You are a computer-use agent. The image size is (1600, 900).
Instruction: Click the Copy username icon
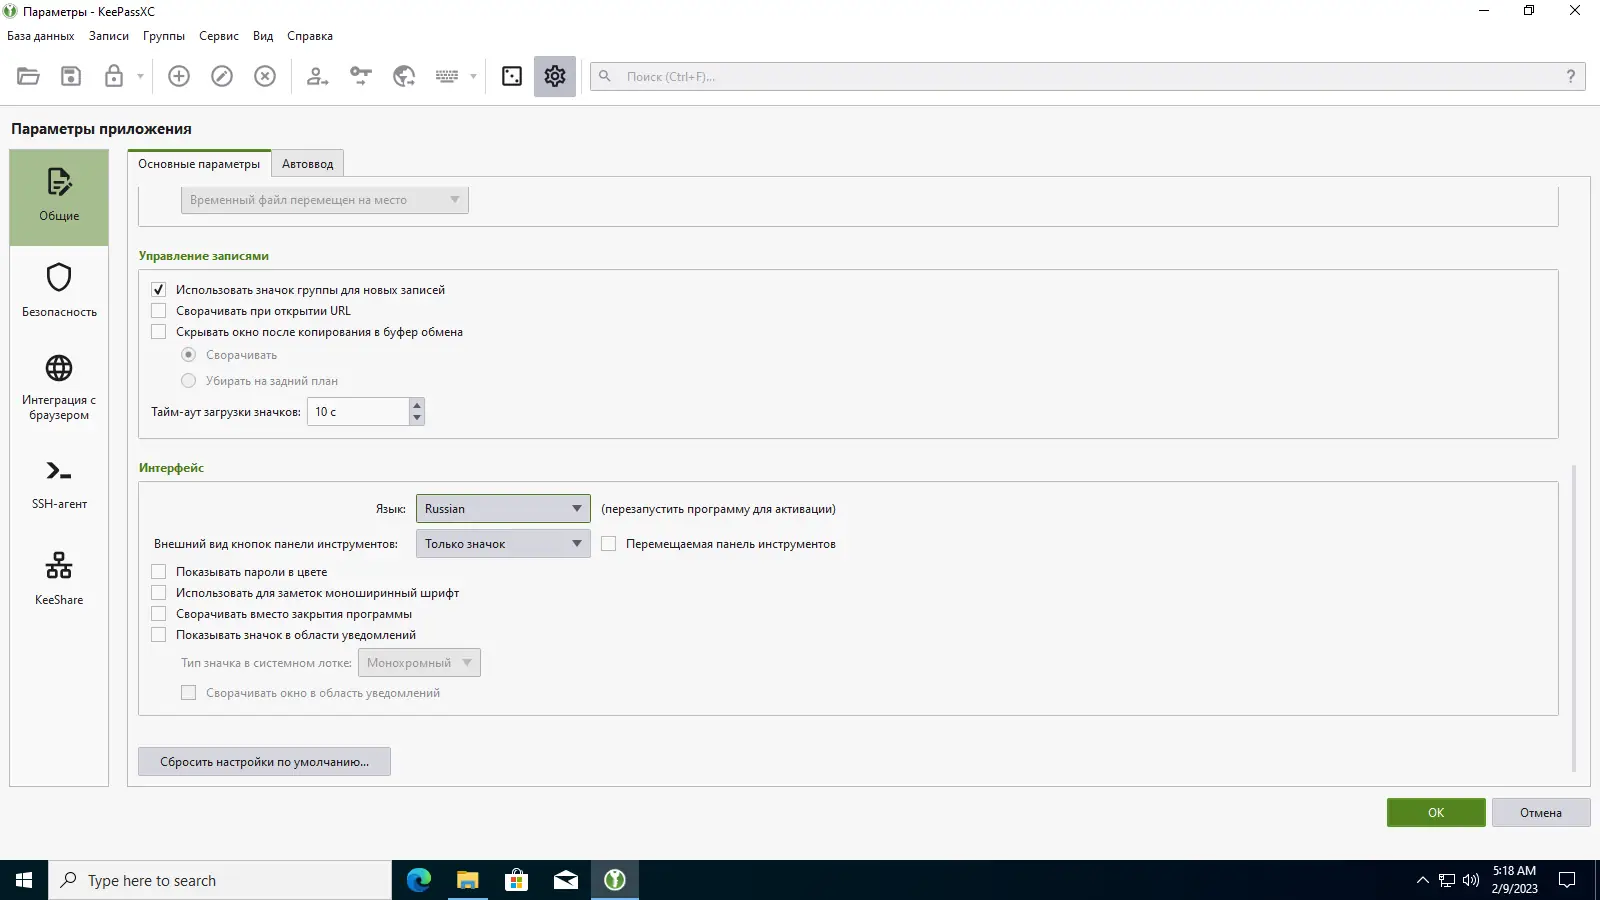click(x=318, y=76)
